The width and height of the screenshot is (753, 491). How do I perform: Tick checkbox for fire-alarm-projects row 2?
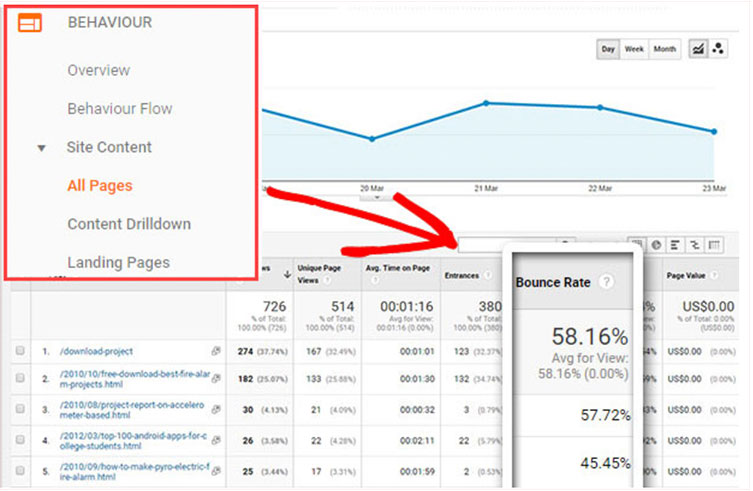click(20, 378)
